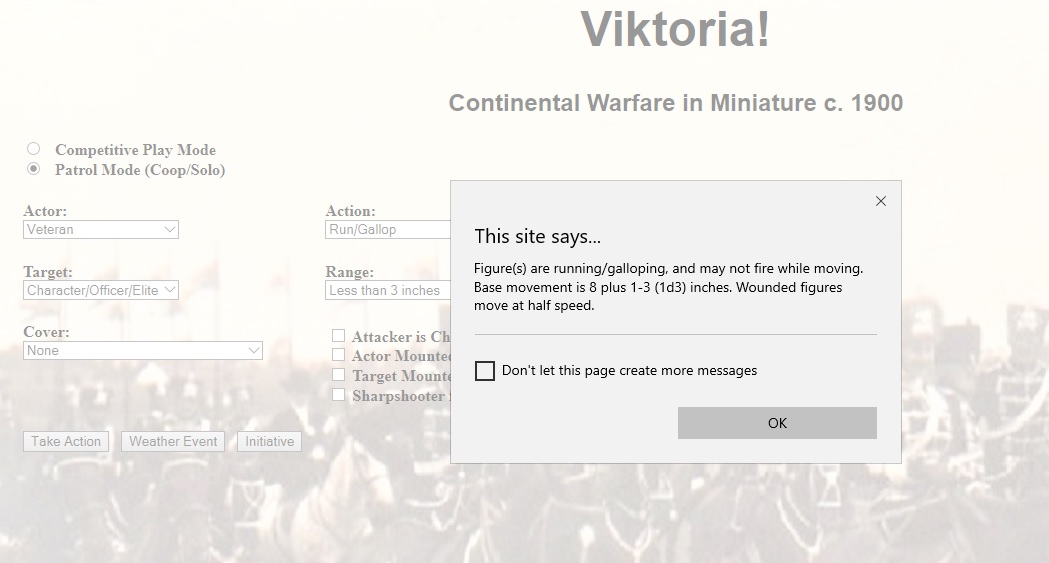Toggle the 'Attacker is Ch...' checkbox
The image size is (1049, 563).
click(339, 336)
